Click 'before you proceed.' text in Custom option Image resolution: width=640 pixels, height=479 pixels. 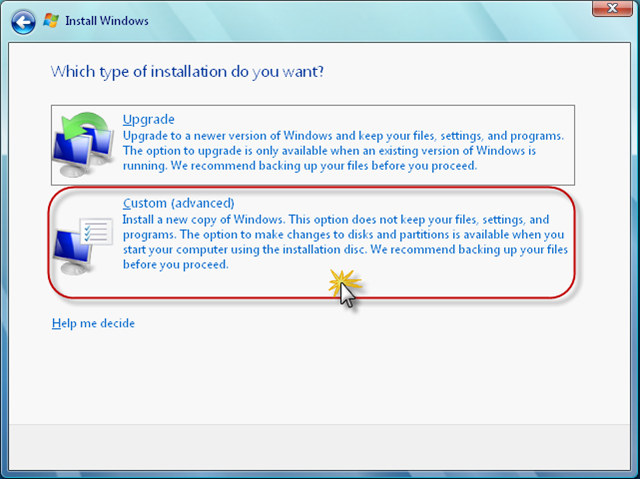click(176, 264)
